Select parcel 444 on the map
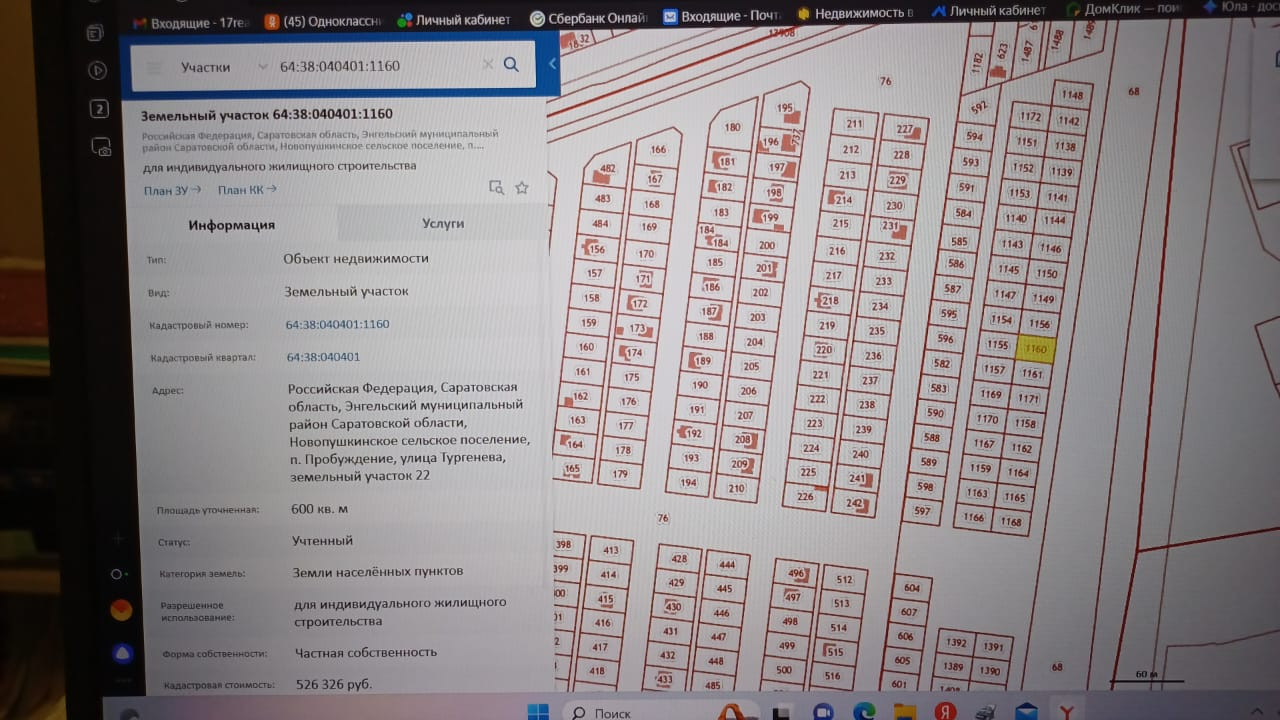The width and height of the screenshot is (1280, 720). point(727,565)
